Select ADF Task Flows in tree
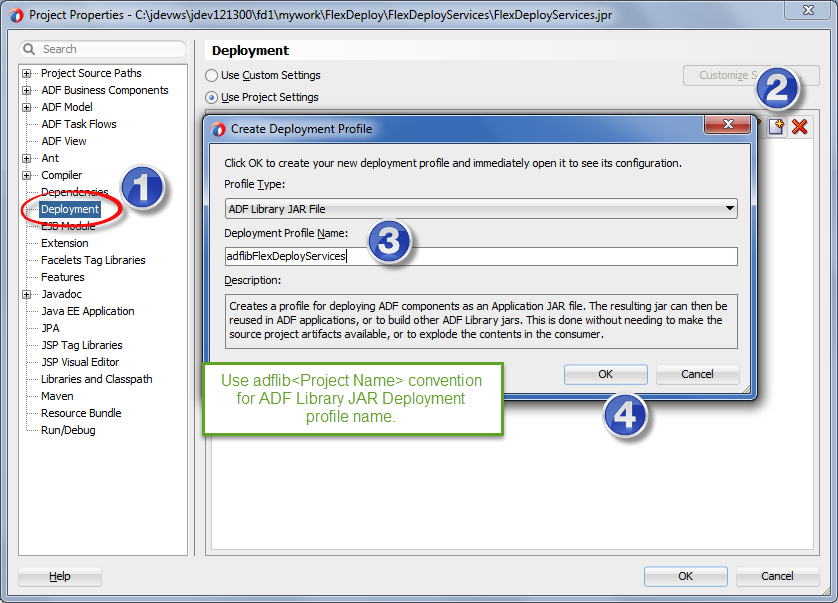 click(x=79, y=124)
